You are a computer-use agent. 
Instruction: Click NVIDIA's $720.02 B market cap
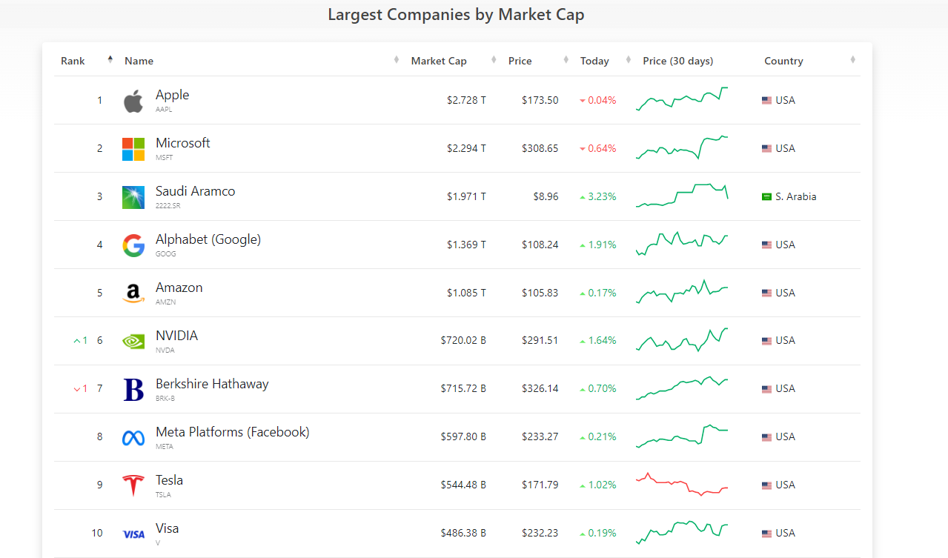point(463,340)
